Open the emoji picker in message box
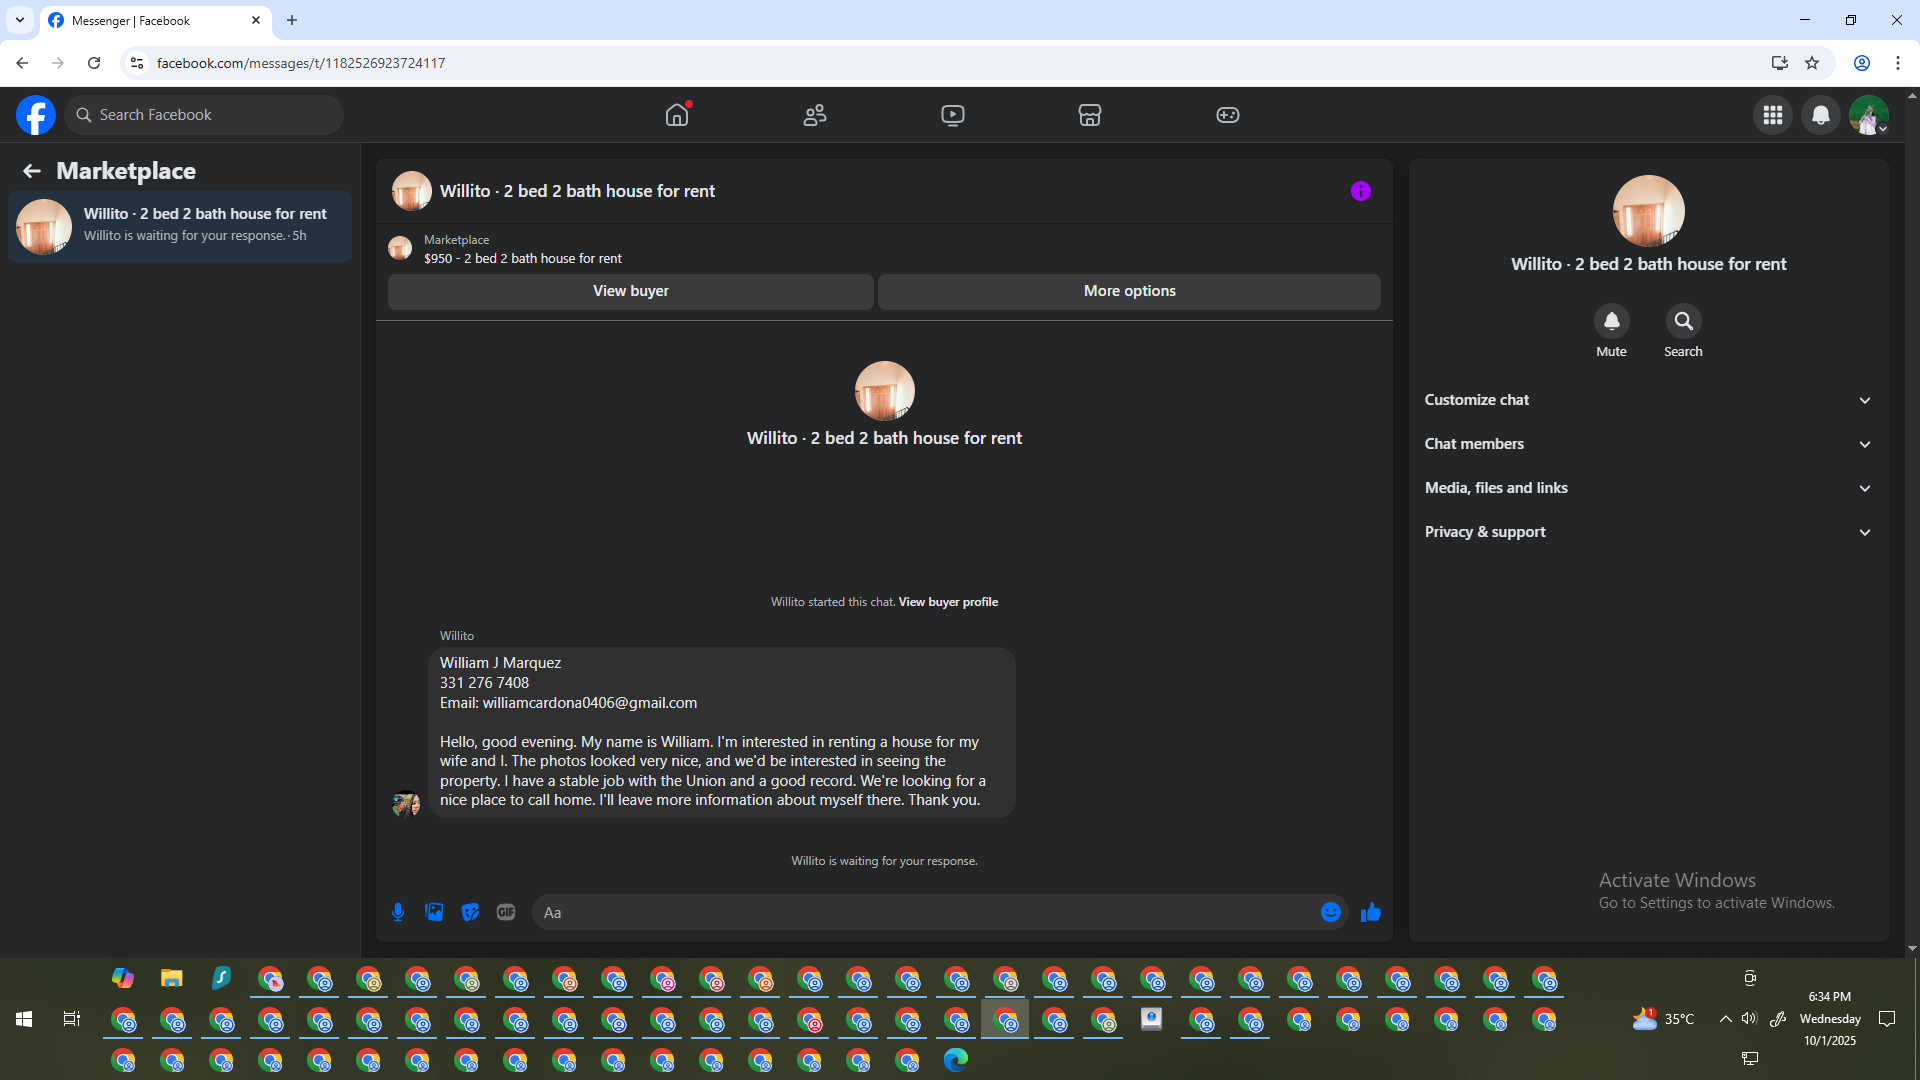 [1331, 912]
